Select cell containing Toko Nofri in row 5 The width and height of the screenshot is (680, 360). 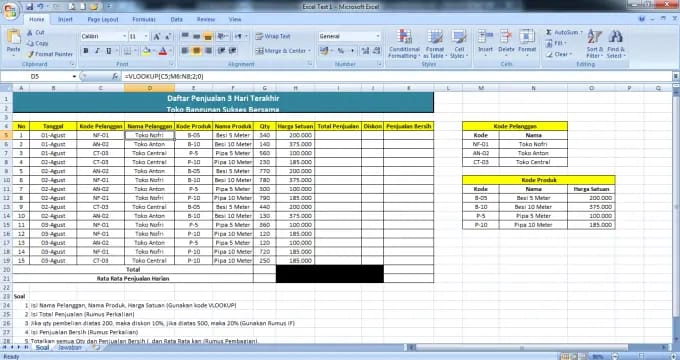pos(150,135)
